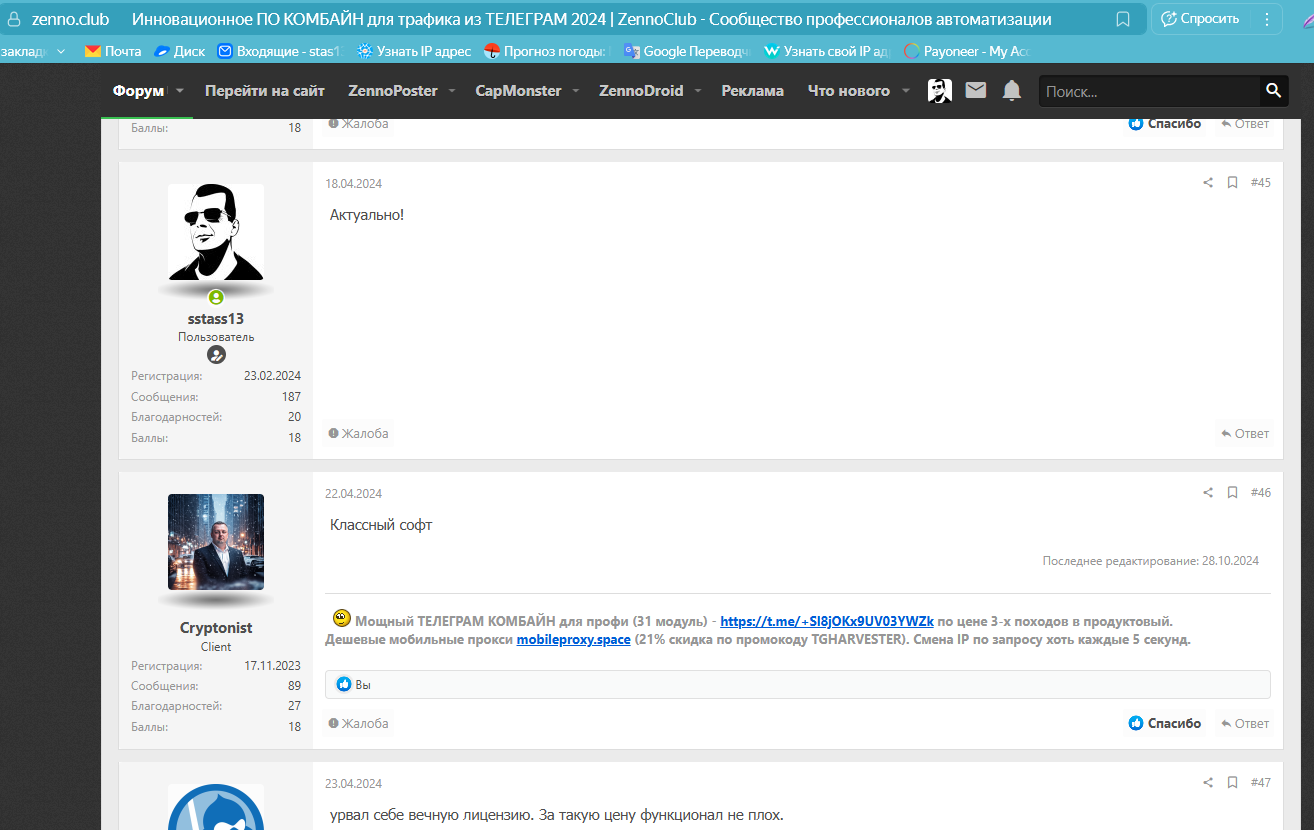The width and height of the screenshot is (1314, 830).
Task: Go to Перейти на сайт
Action: point(265,91)
